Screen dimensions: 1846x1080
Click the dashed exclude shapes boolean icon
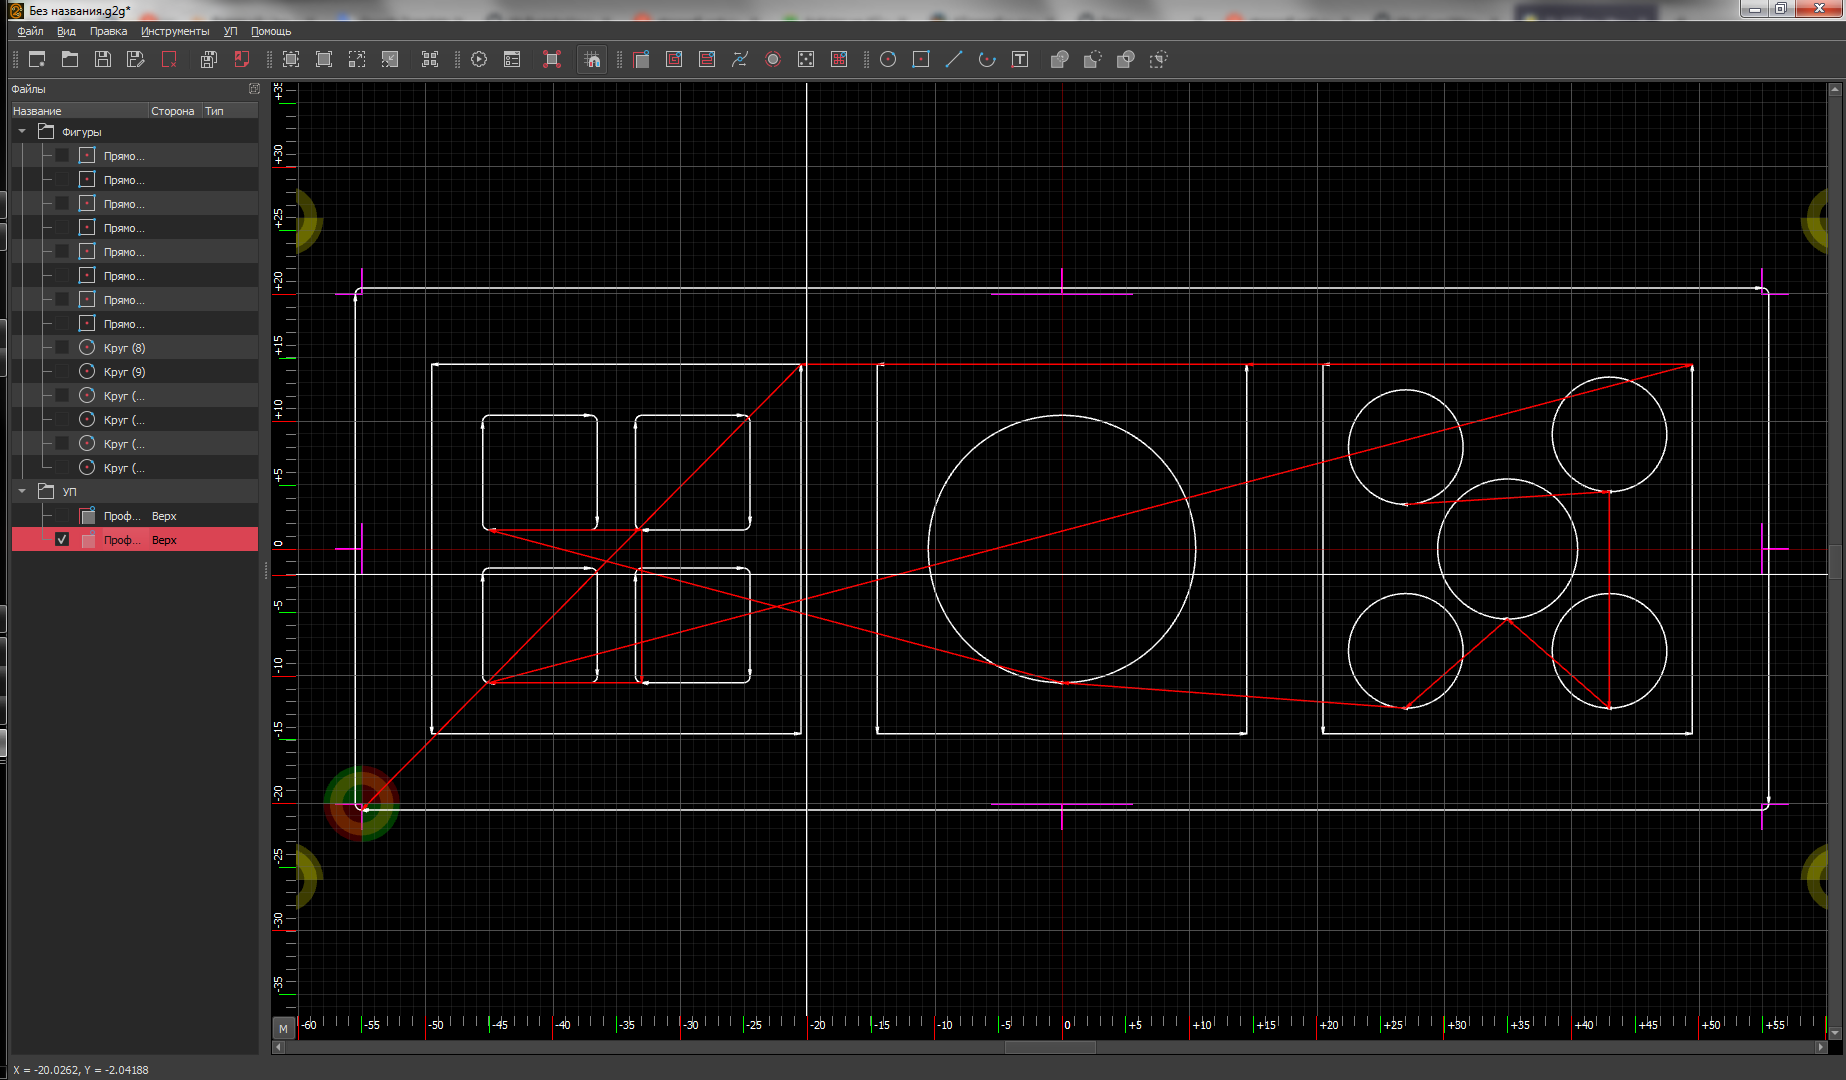(x=1159, y=59)
